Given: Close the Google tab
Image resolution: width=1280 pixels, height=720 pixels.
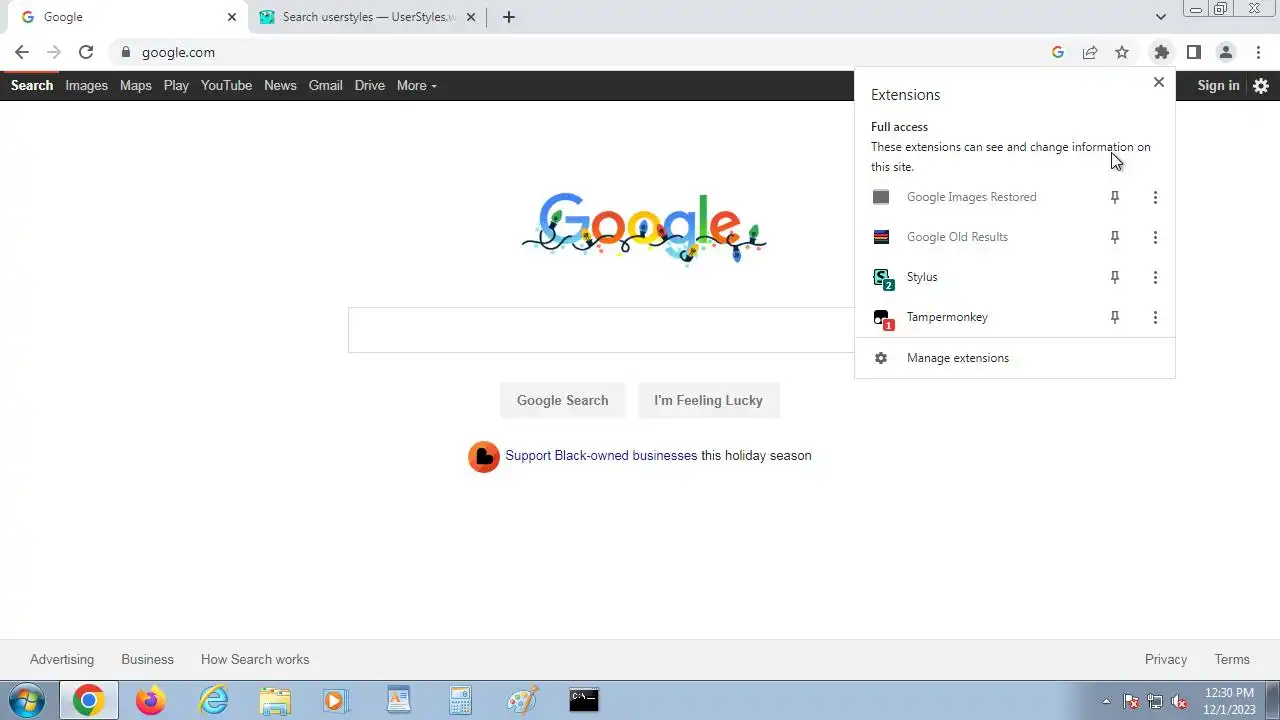Looking at the screenshot, I should [232, 17].
